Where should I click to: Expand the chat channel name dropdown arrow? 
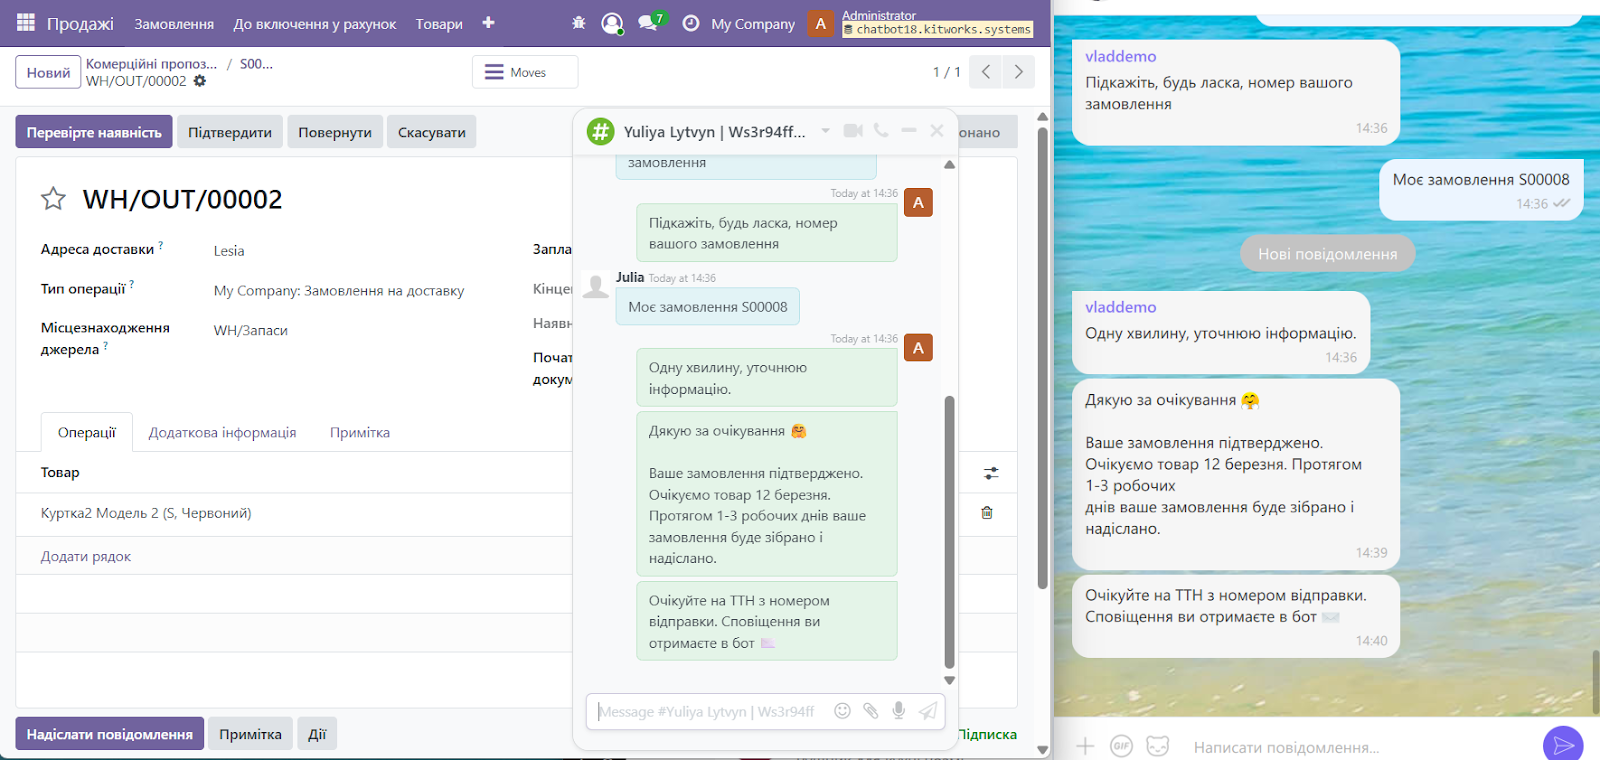pos(826,131)
